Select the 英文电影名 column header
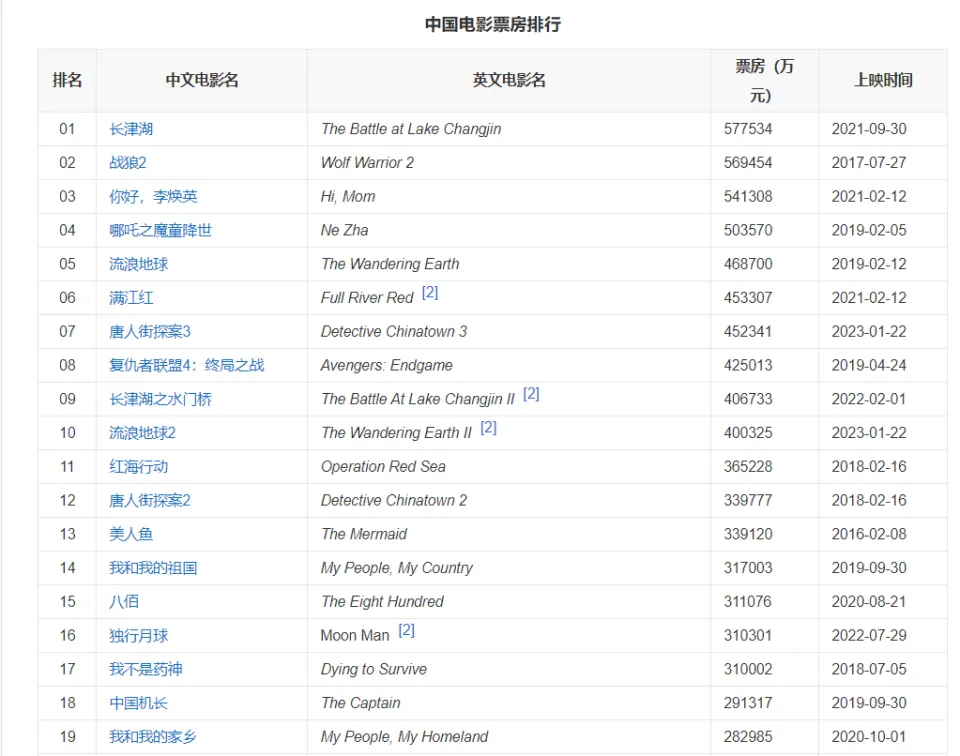 pos(509,80)
